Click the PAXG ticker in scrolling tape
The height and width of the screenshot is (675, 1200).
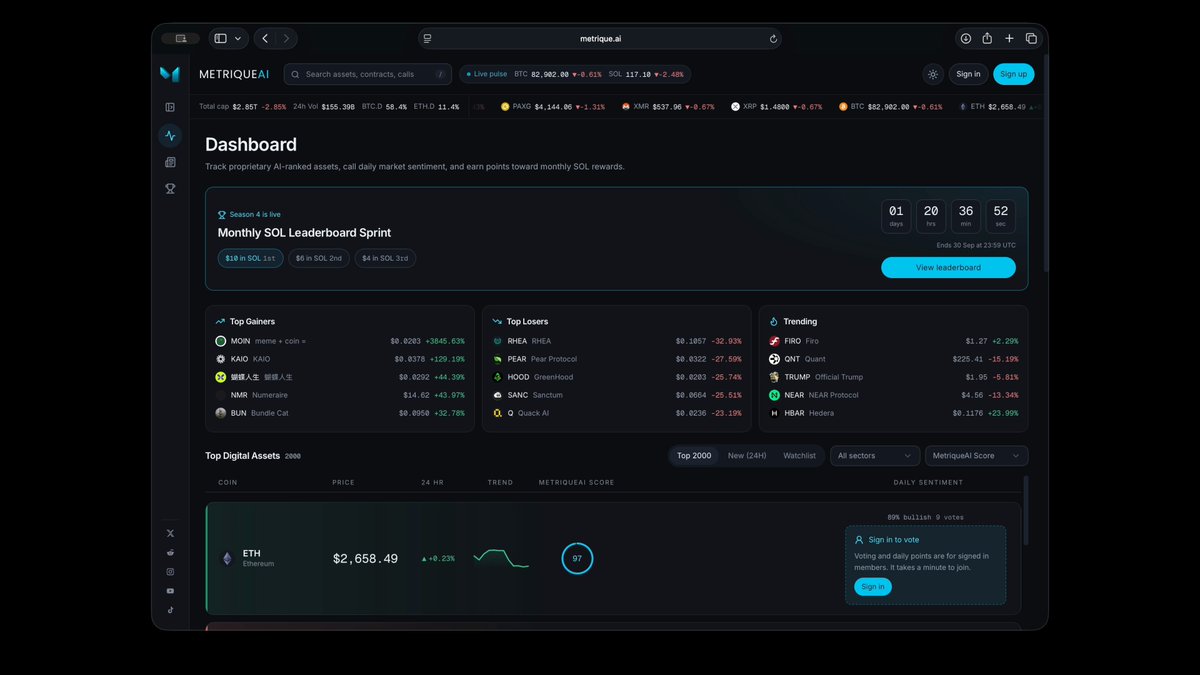click(553, 106)
